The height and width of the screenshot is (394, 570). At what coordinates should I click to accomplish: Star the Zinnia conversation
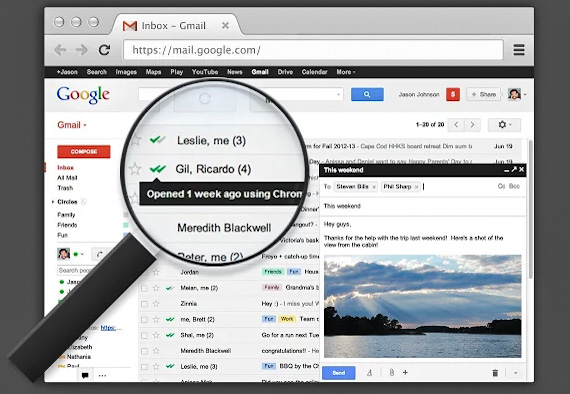point(156,303)
